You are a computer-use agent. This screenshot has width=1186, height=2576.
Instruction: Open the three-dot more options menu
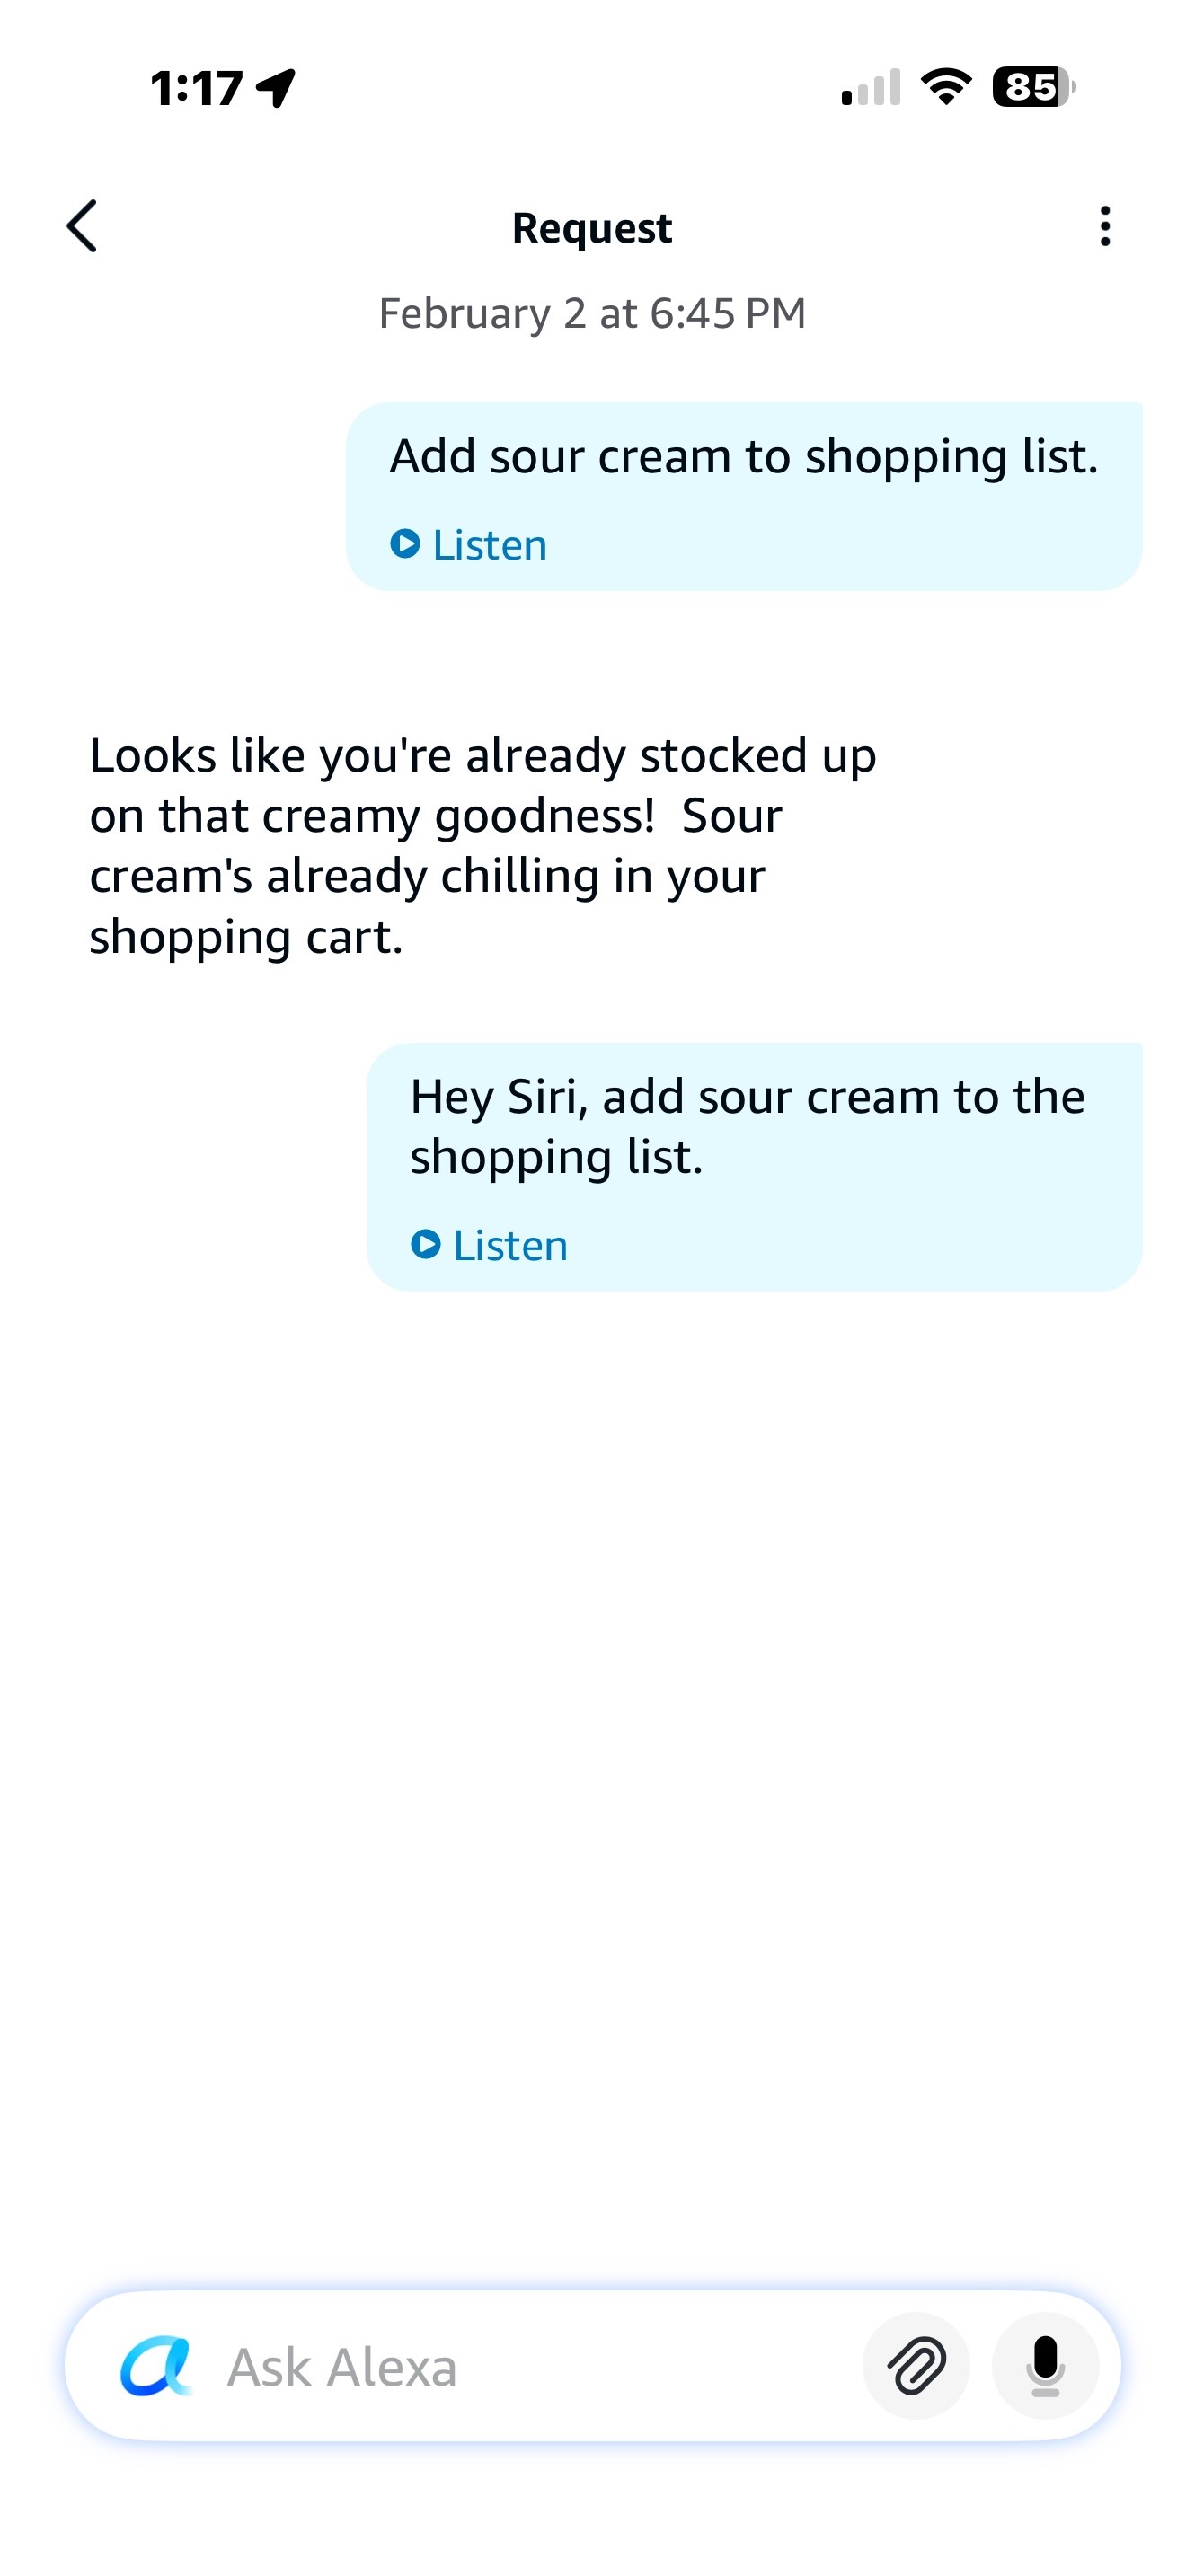[x=1104, y=226]
